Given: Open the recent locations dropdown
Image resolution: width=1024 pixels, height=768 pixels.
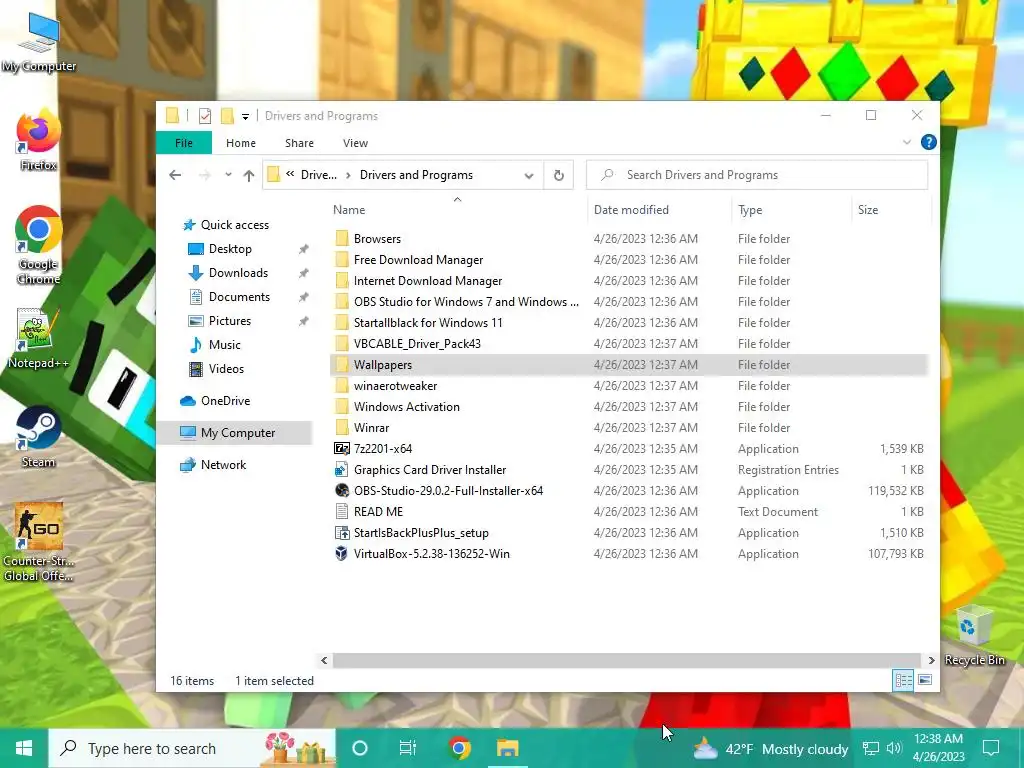Looking at the screenshot, I should point(228,175).
